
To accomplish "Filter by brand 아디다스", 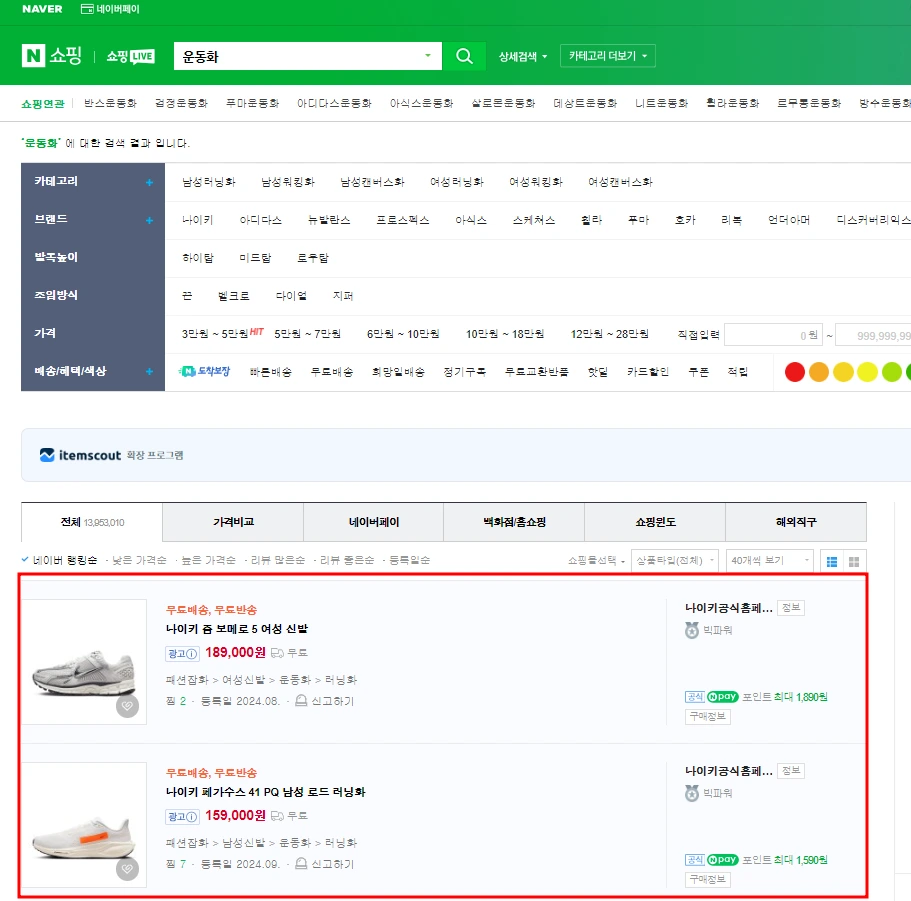I will [x=261, y=220].
